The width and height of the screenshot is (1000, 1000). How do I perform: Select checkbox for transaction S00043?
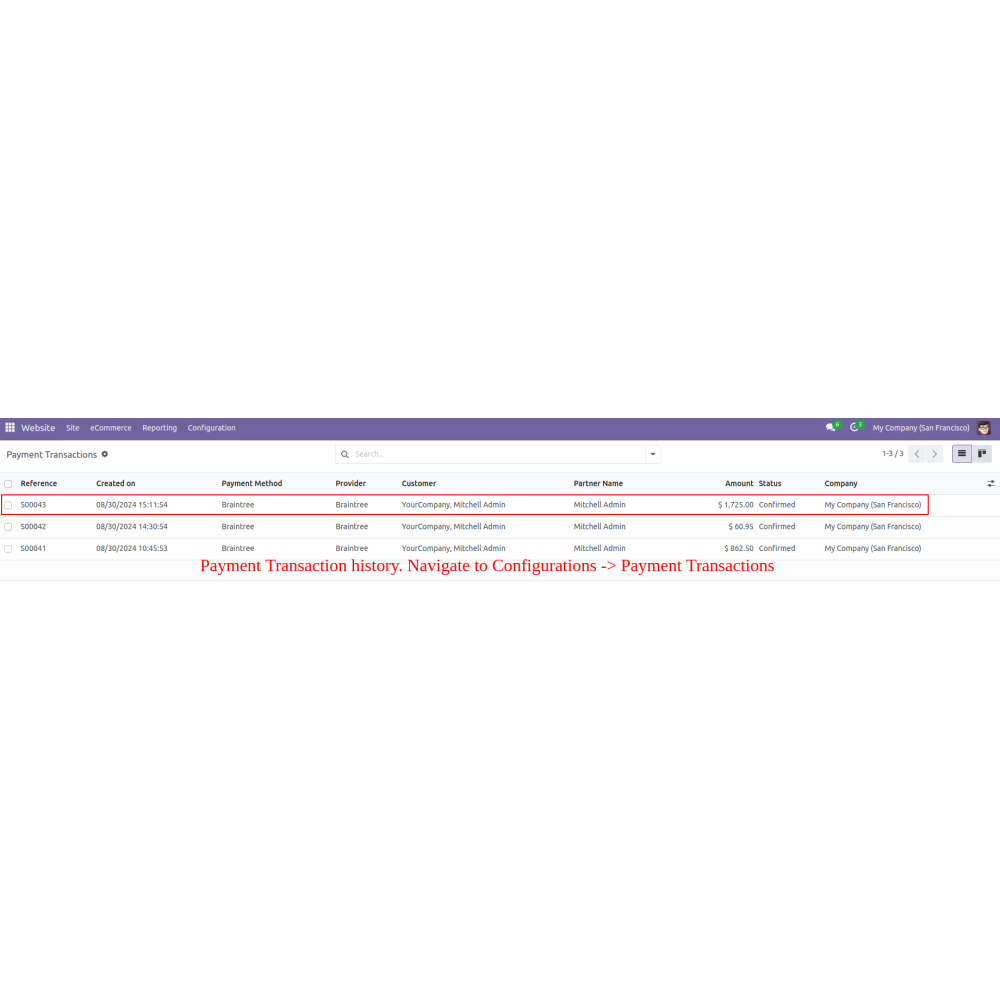pyautogui.click(x=8, y=505)
